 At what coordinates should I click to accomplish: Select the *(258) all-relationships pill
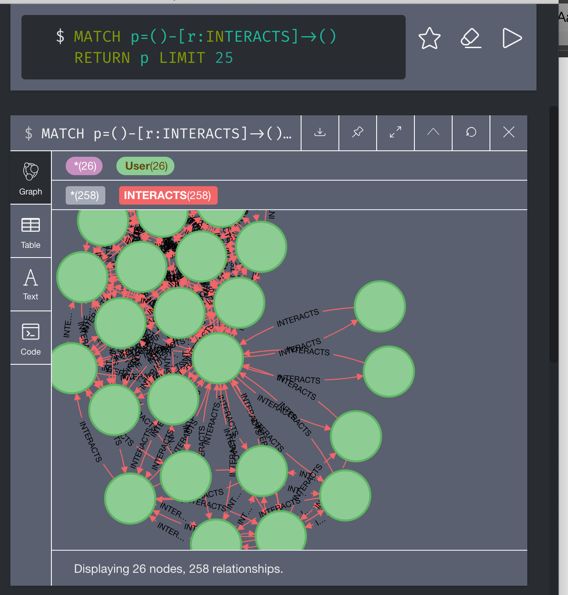(85, 195)
